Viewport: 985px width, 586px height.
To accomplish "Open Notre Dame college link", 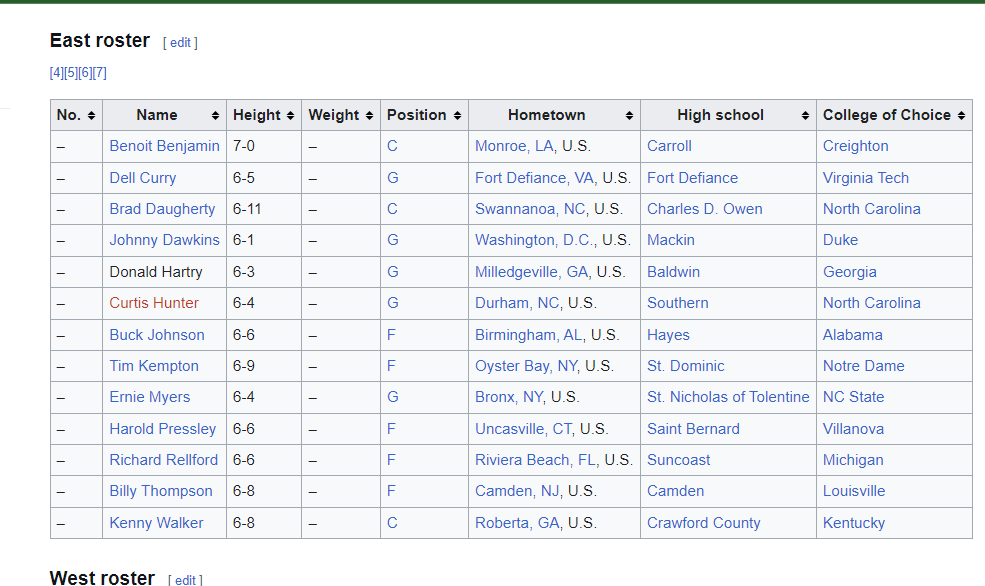I will pyautogui.click(x=864, y=366).
